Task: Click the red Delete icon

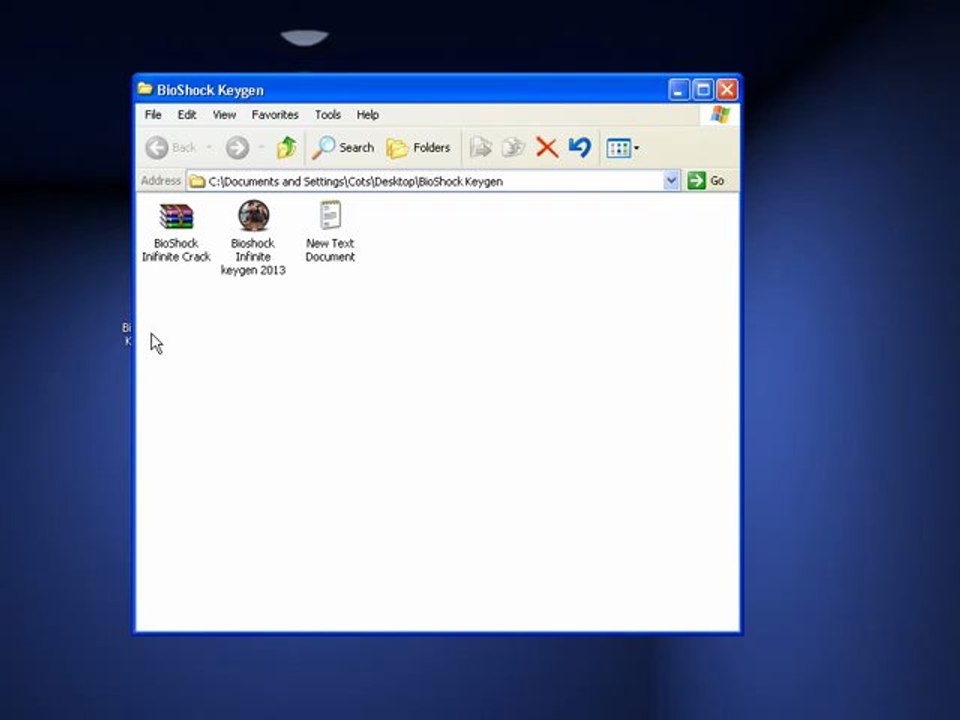Action: 547,148
